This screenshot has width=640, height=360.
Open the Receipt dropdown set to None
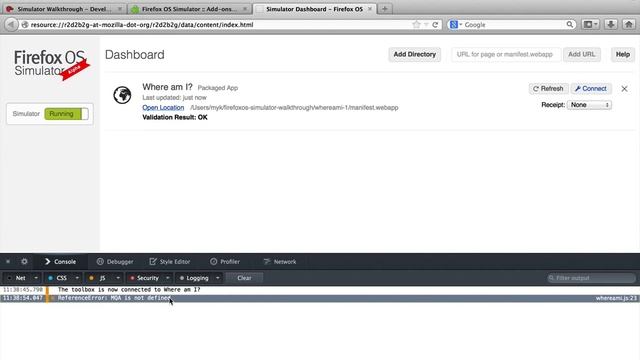coord(589,105)
